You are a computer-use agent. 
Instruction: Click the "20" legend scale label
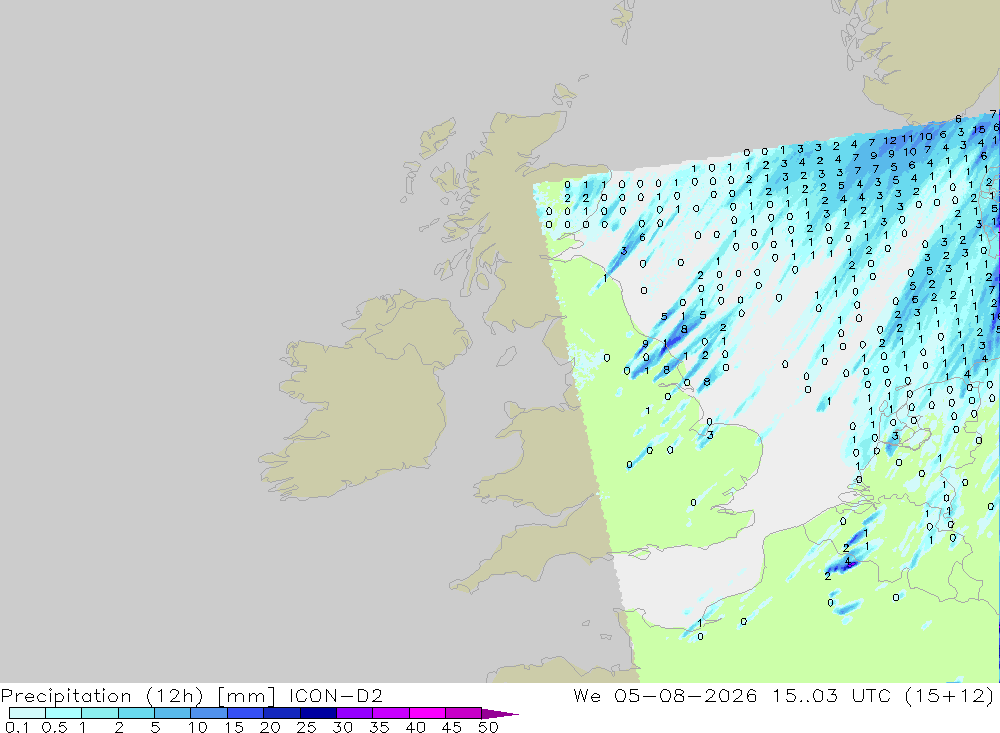[270, 727]
